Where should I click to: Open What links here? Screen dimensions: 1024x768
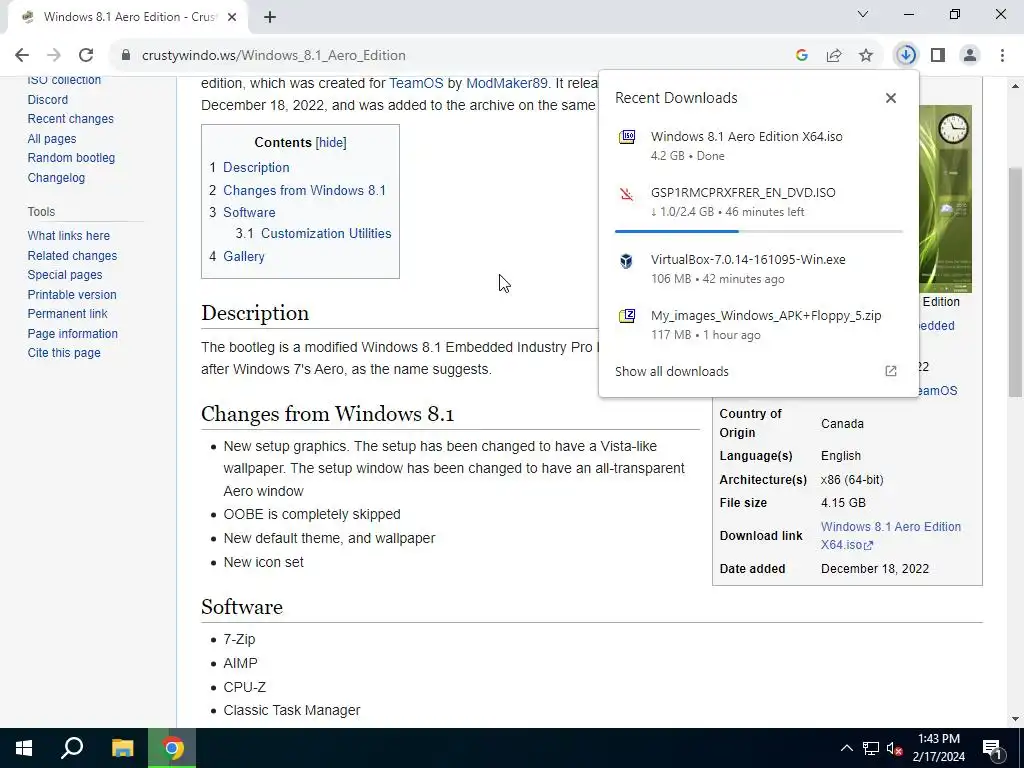point(69,236)
